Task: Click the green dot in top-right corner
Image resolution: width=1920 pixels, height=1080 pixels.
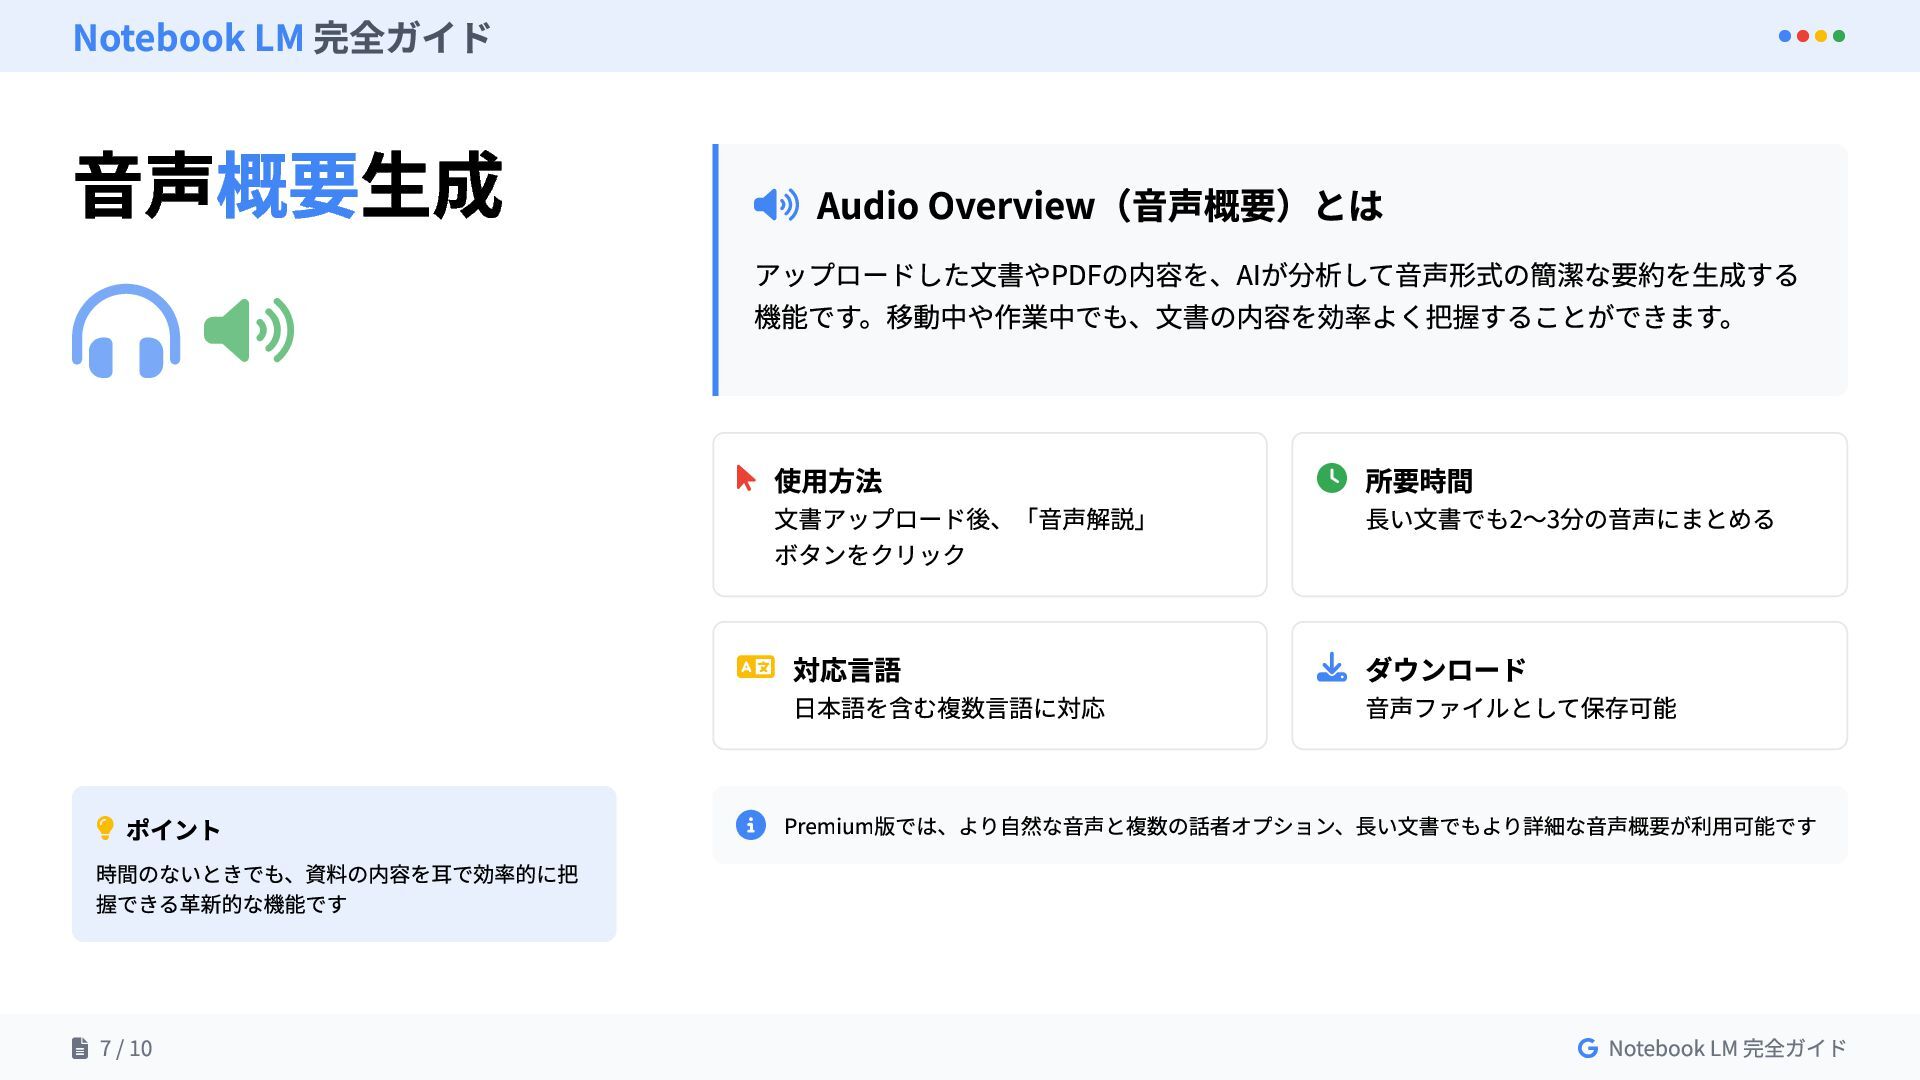Action: tap(1839, 36)
